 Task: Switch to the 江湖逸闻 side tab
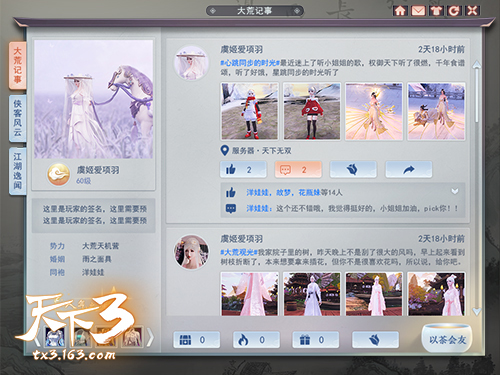pyautogui.click(x=17, y=171)
